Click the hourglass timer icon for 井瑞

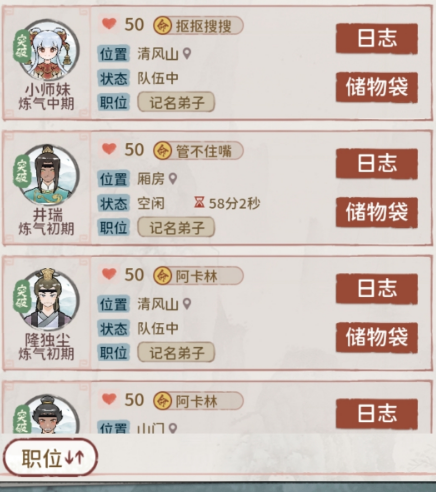[x=199, y=202]
